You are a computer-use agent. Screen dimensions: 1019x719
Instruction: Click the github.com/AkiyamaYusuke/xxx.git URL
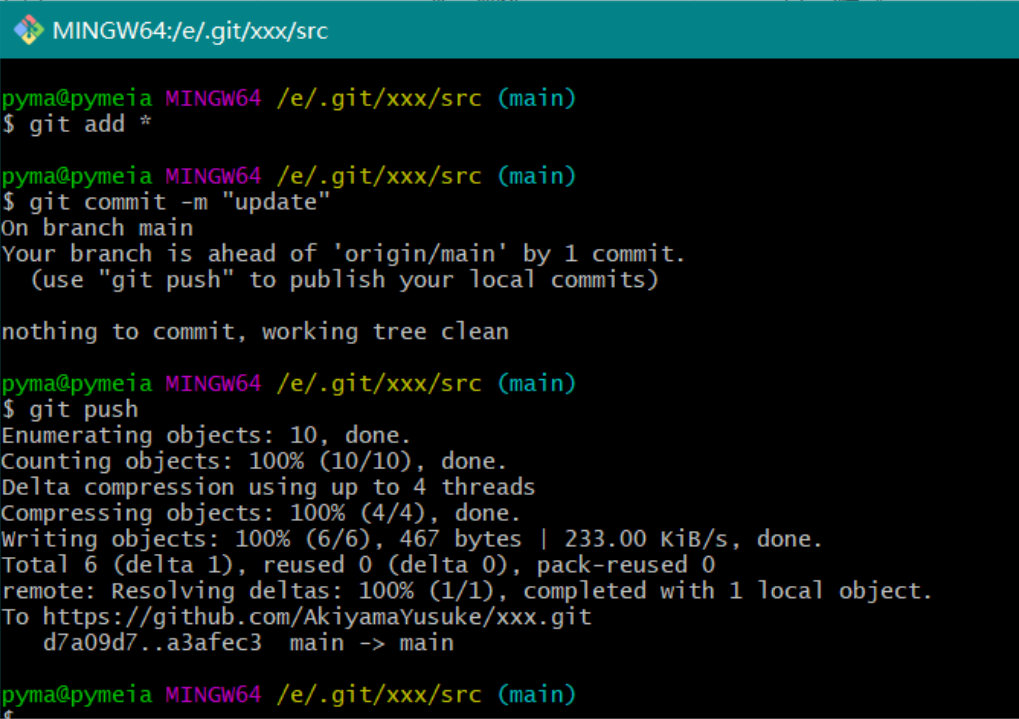317,616
